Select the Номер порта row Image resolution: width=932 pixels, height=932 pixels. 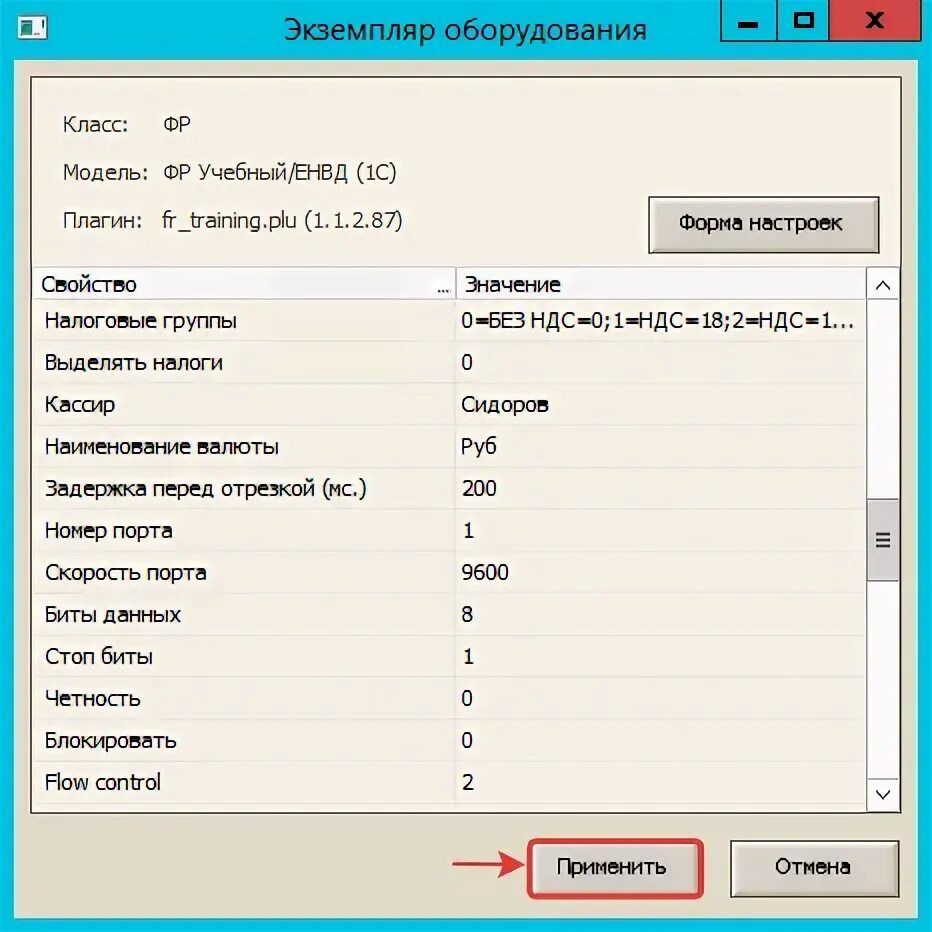449,530
